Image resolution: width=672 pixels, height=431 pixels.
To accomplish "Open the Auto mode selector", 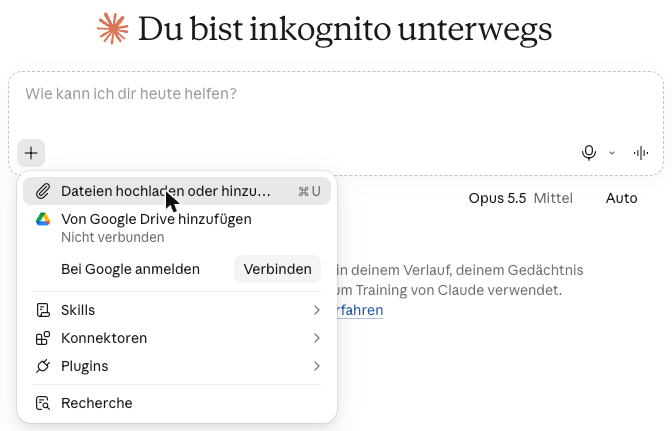I will pyautogui.click(x=621, y=198).
